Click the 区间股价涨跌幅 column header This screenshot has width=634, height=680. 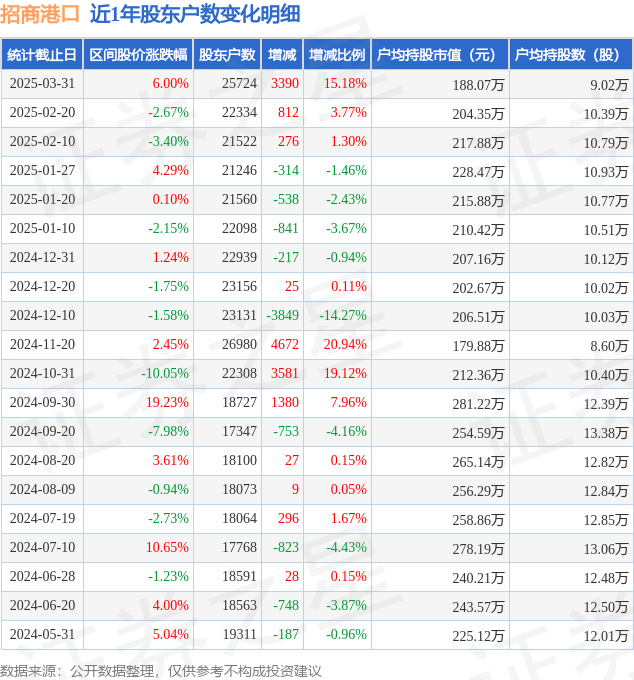point(138,55)
